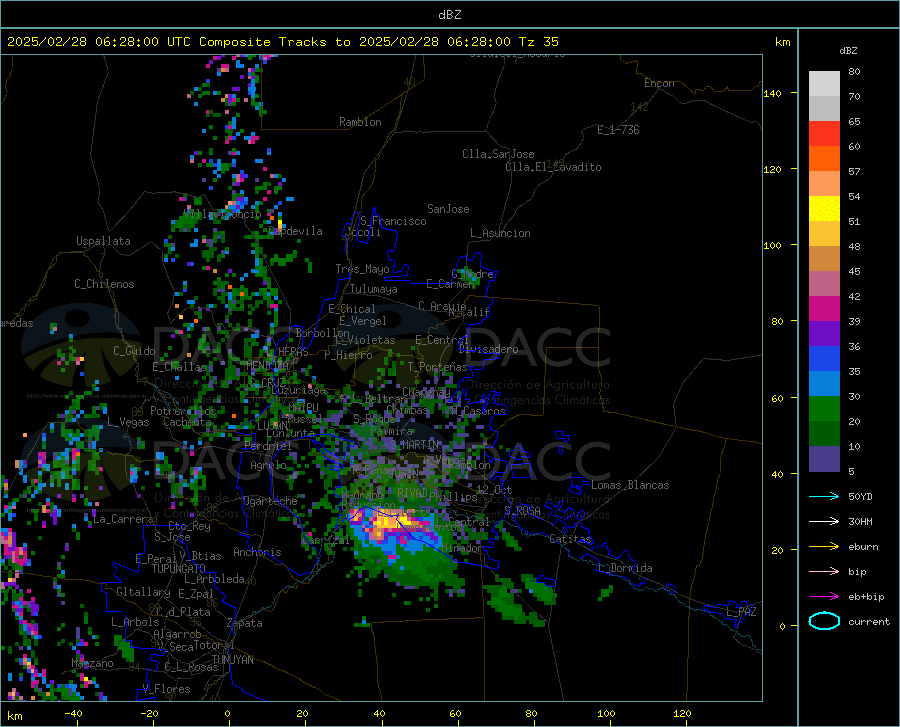Click the Tulumaya place label
Screen dimensions: 900x727
point(373,289)
